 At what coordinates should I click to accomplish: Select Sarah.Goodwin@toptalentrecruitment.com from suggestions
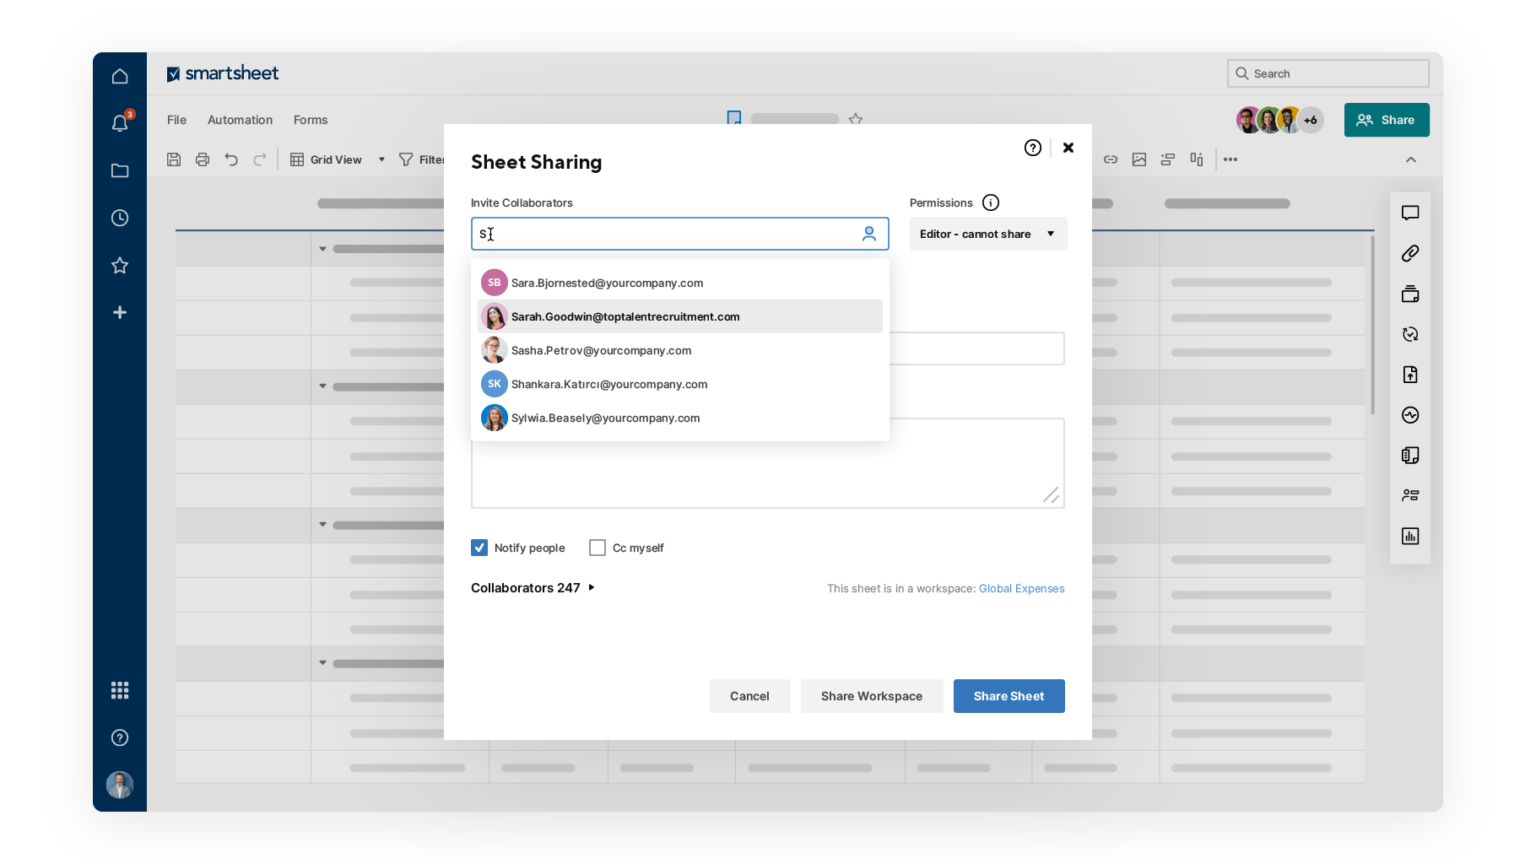tap(625, 316)
